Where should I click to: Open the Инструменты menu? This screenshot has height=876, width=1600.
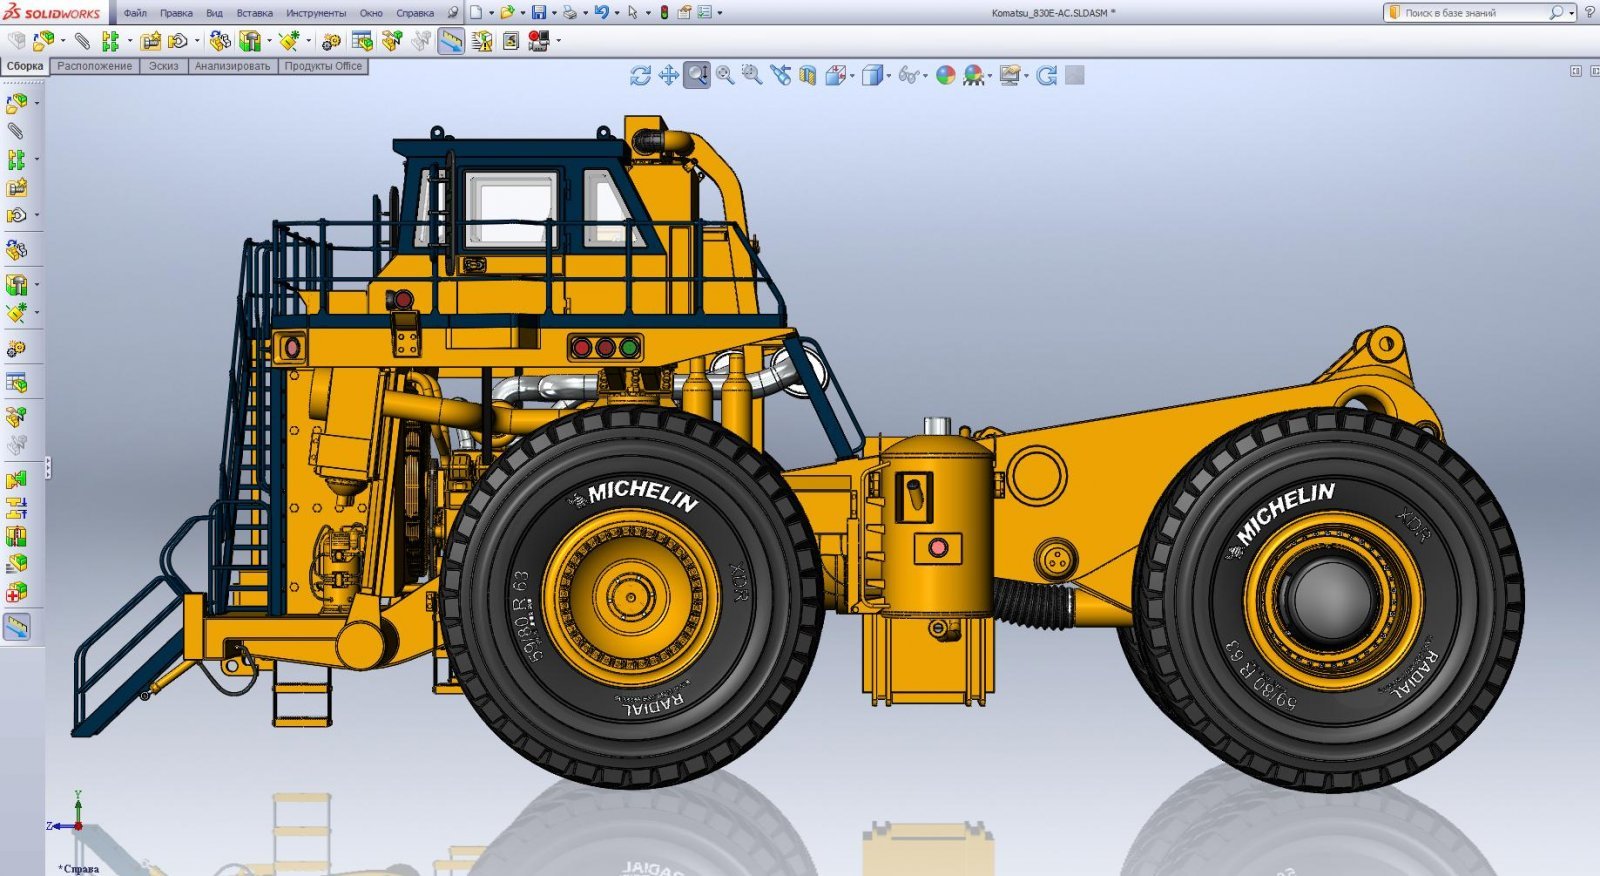click(316, 13)
